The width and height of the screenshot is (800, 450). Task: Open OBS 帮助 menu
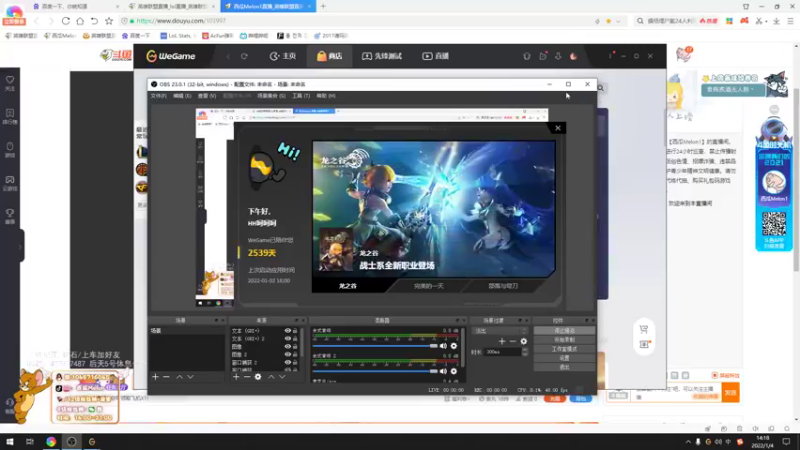326,96
